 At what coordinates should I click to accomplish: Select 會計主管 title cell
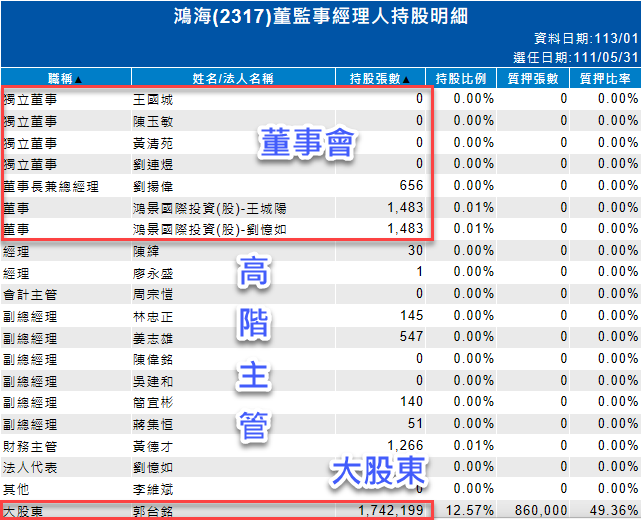click(30, 294)
